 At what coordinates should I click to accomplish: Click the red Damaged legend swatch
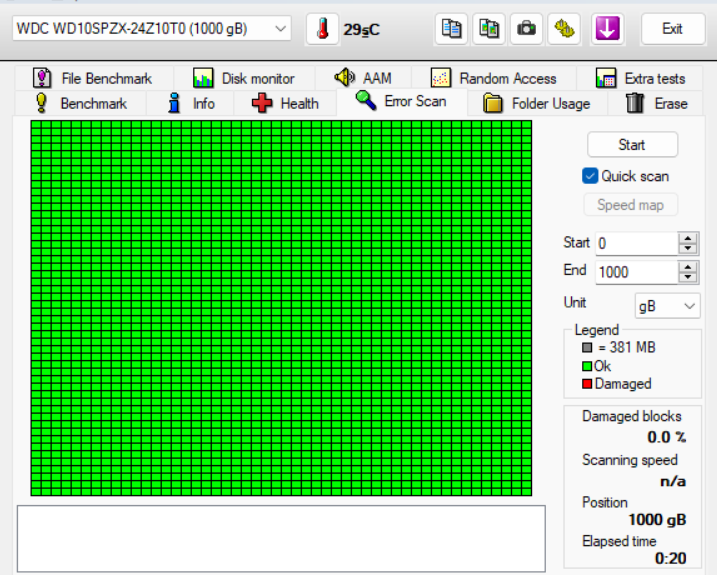click(x=587, y=384)
